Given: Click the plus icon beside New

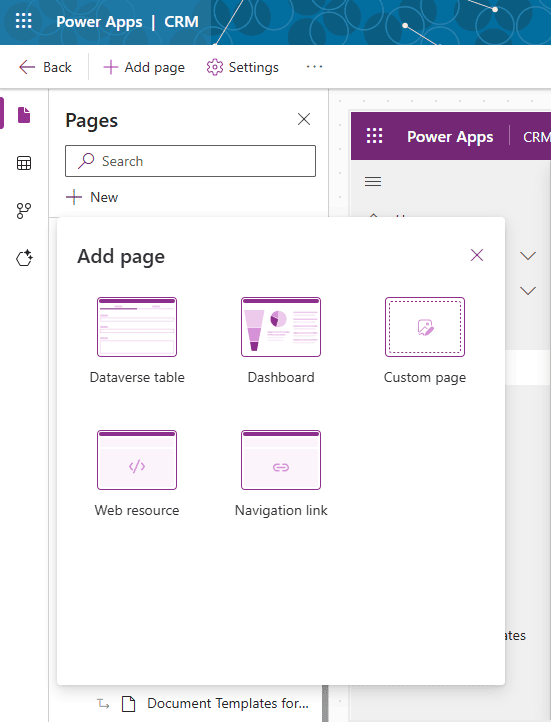Looking at the screenshot, I should coord(74,198).
